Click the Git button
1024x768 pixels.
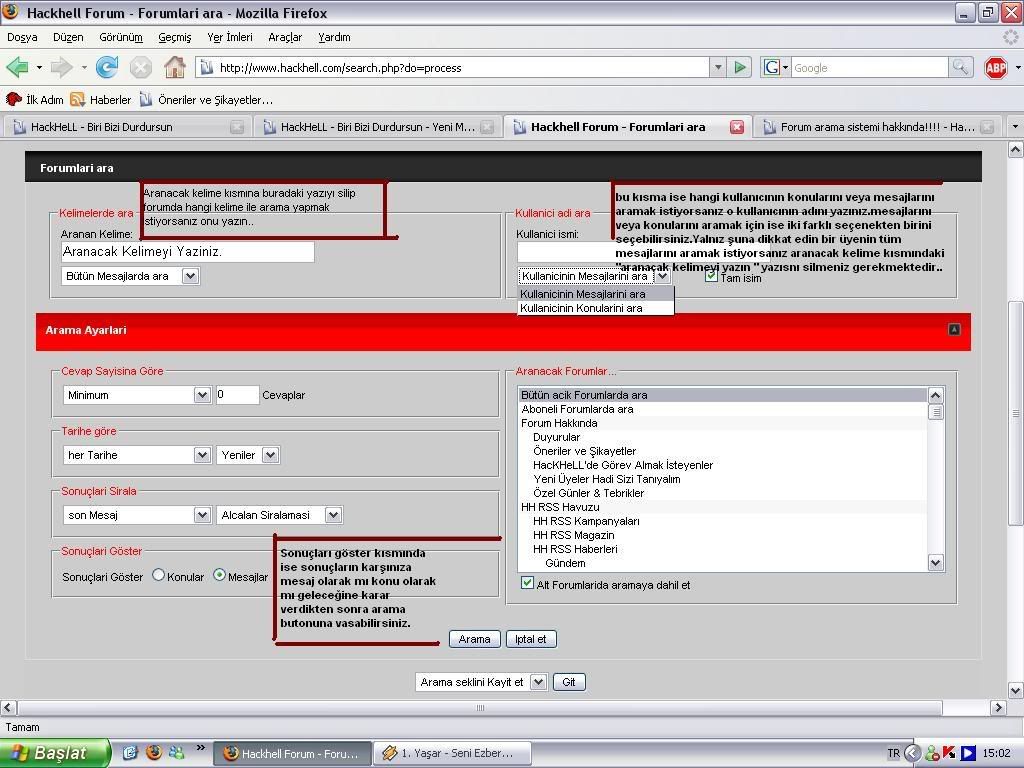569,682
